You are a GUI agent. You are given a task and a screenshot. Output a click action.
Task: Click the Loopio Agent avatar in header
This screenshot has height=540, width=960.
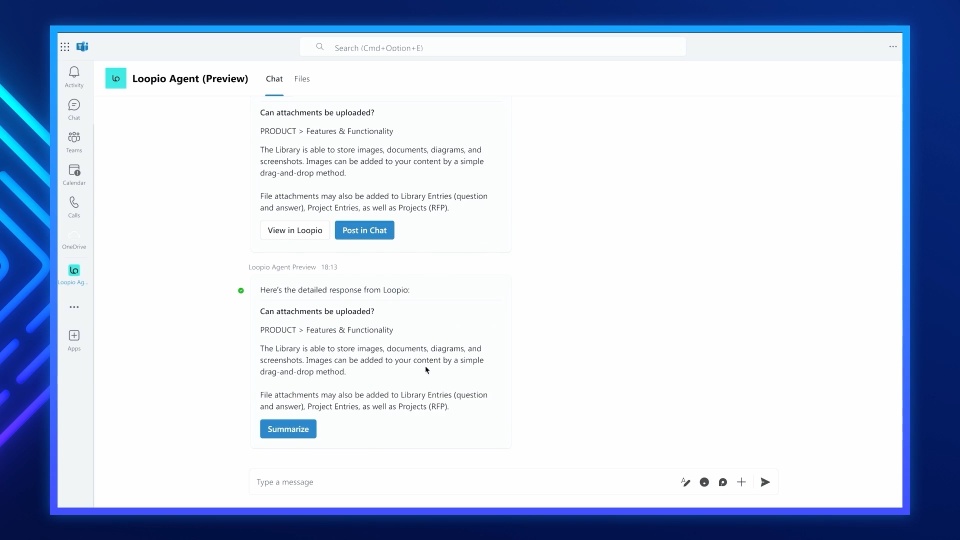[x=116, y=78]
